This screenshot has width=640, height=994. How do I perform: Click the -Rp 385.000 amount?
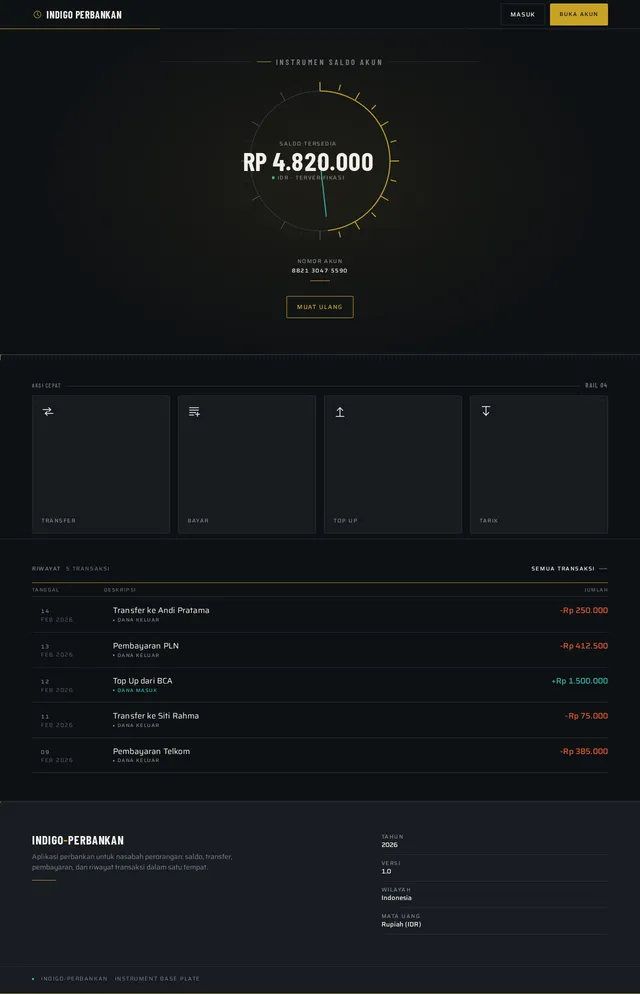pyautogui.click(x=584, y=751)
